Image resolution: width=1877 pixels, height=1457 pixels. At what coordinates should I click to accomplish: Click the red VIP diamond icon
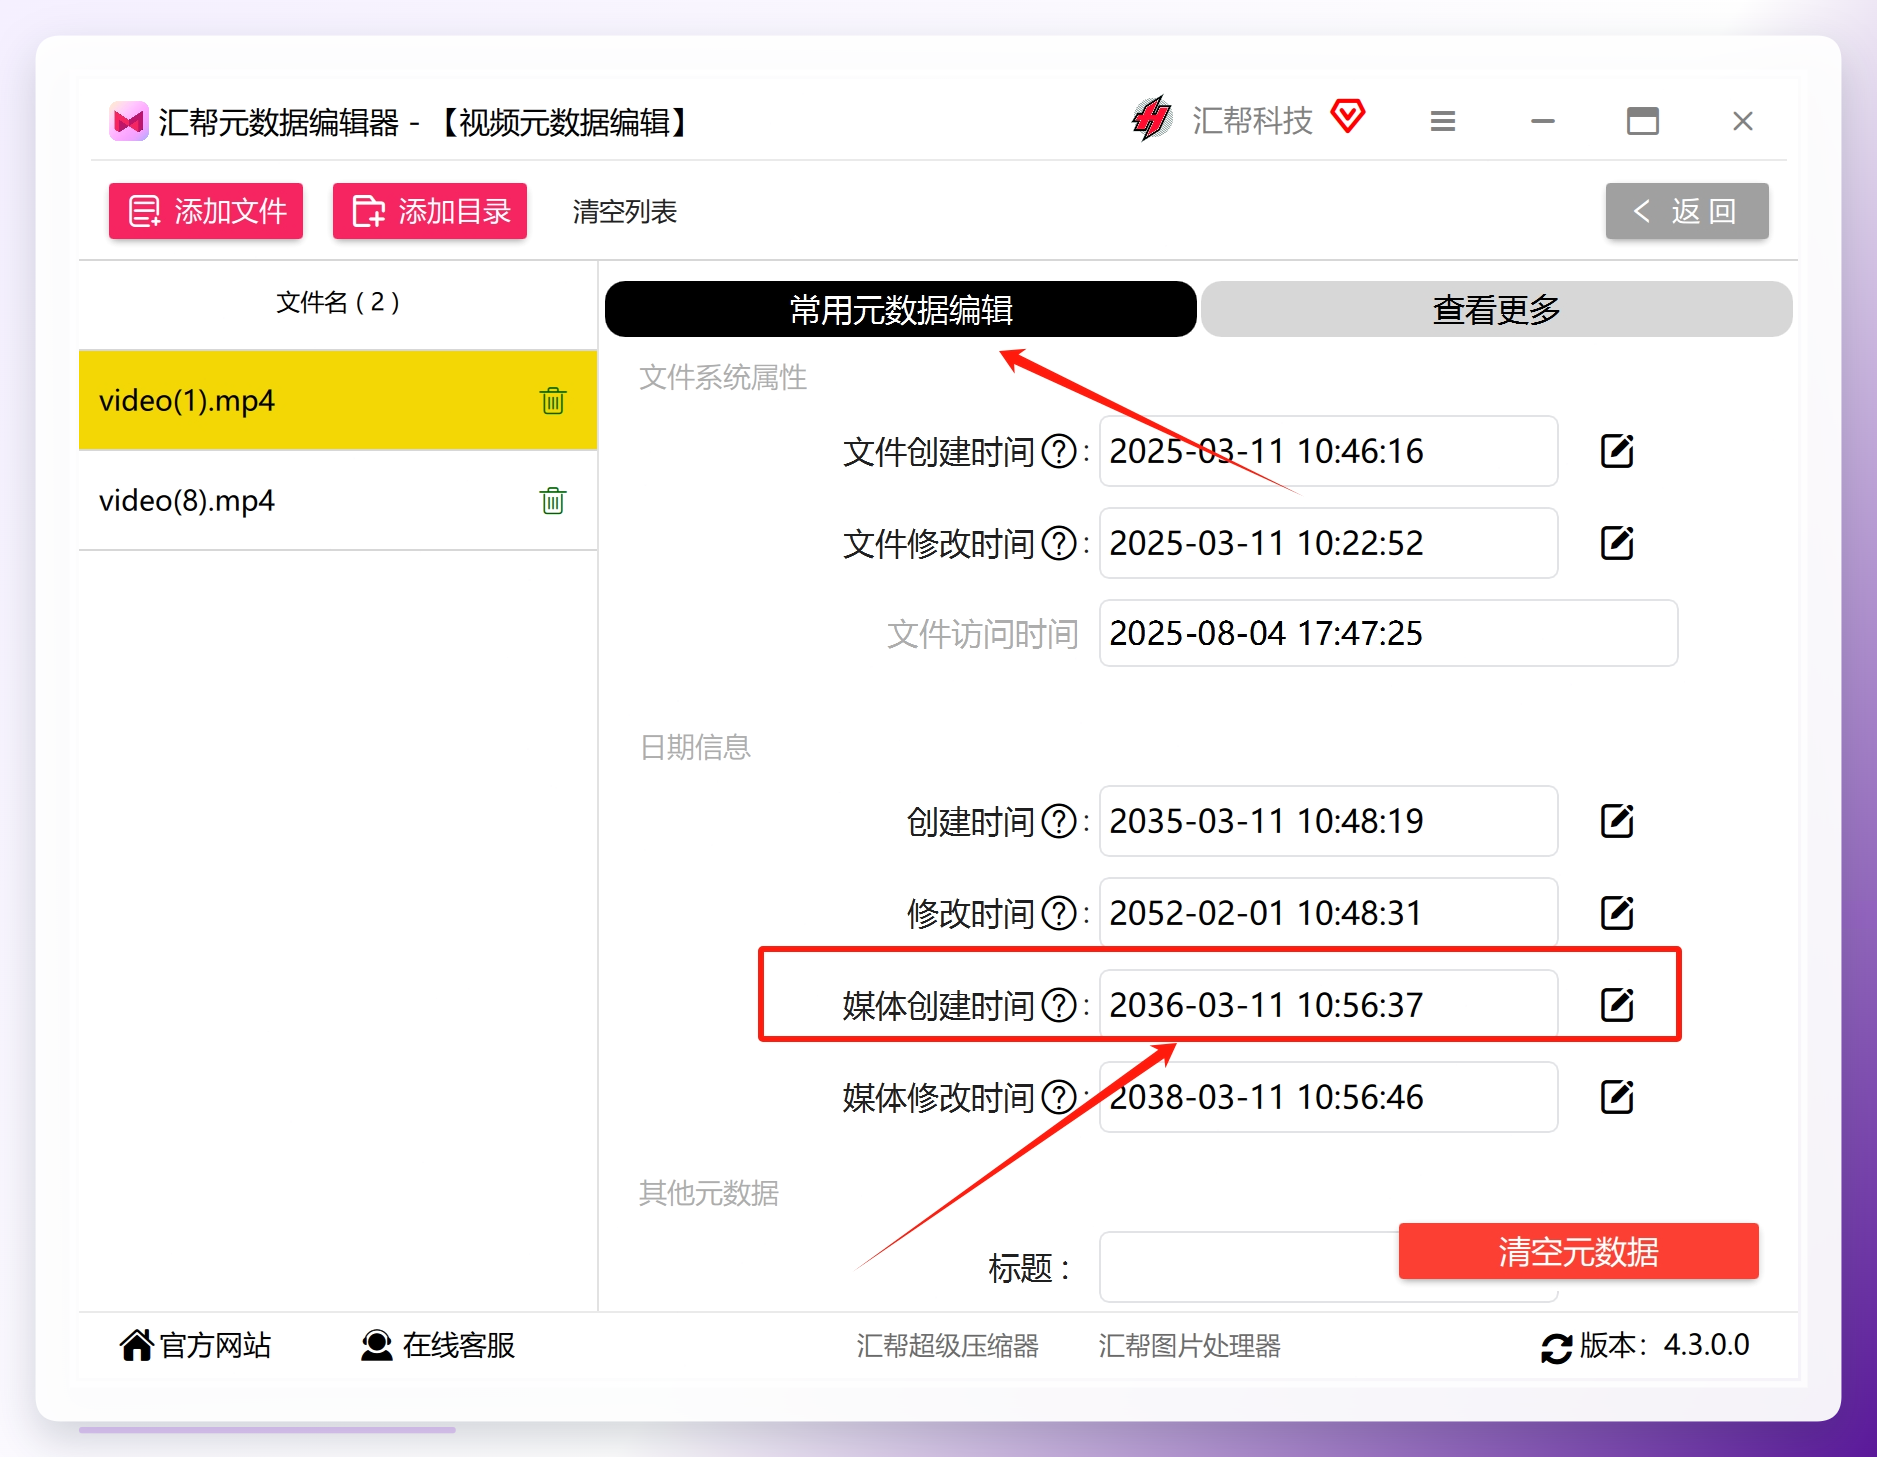(x=1348, y=116)
